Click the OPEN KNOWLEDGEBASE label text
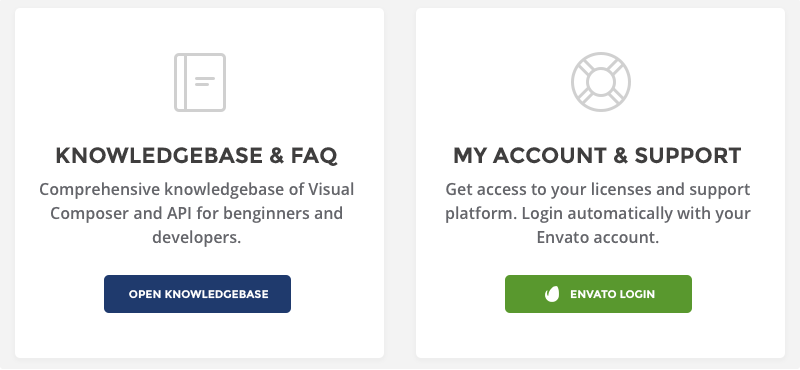800x370 pixels. (x=198, y=294)
